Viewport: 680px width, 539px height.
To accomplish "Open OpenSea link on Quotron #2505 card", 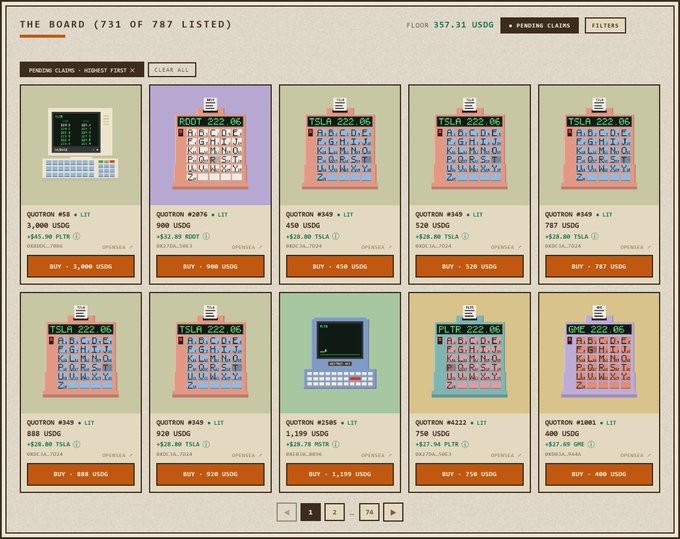I will click(x=377, y=455).
